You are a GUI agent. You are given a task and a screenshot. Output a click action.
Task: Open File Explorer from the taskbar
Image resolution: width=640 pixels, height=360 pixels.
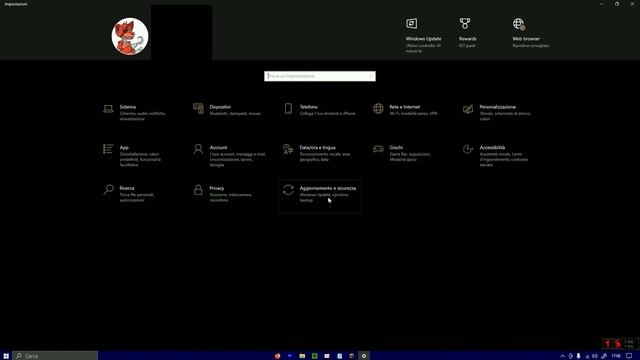click(302, 356)
